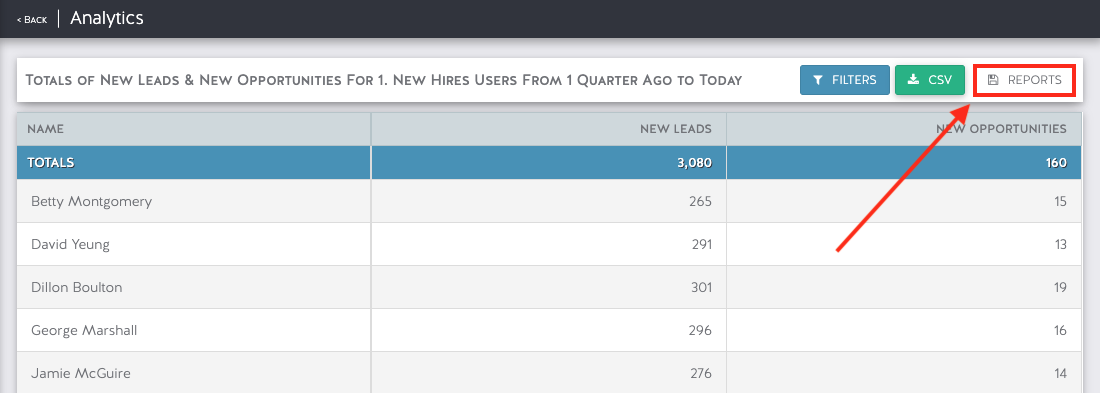The height and width of the screenshot is (393, 1100).
Task: Select Betty Montgomery in the table
Action: click(x=91, y=201)
